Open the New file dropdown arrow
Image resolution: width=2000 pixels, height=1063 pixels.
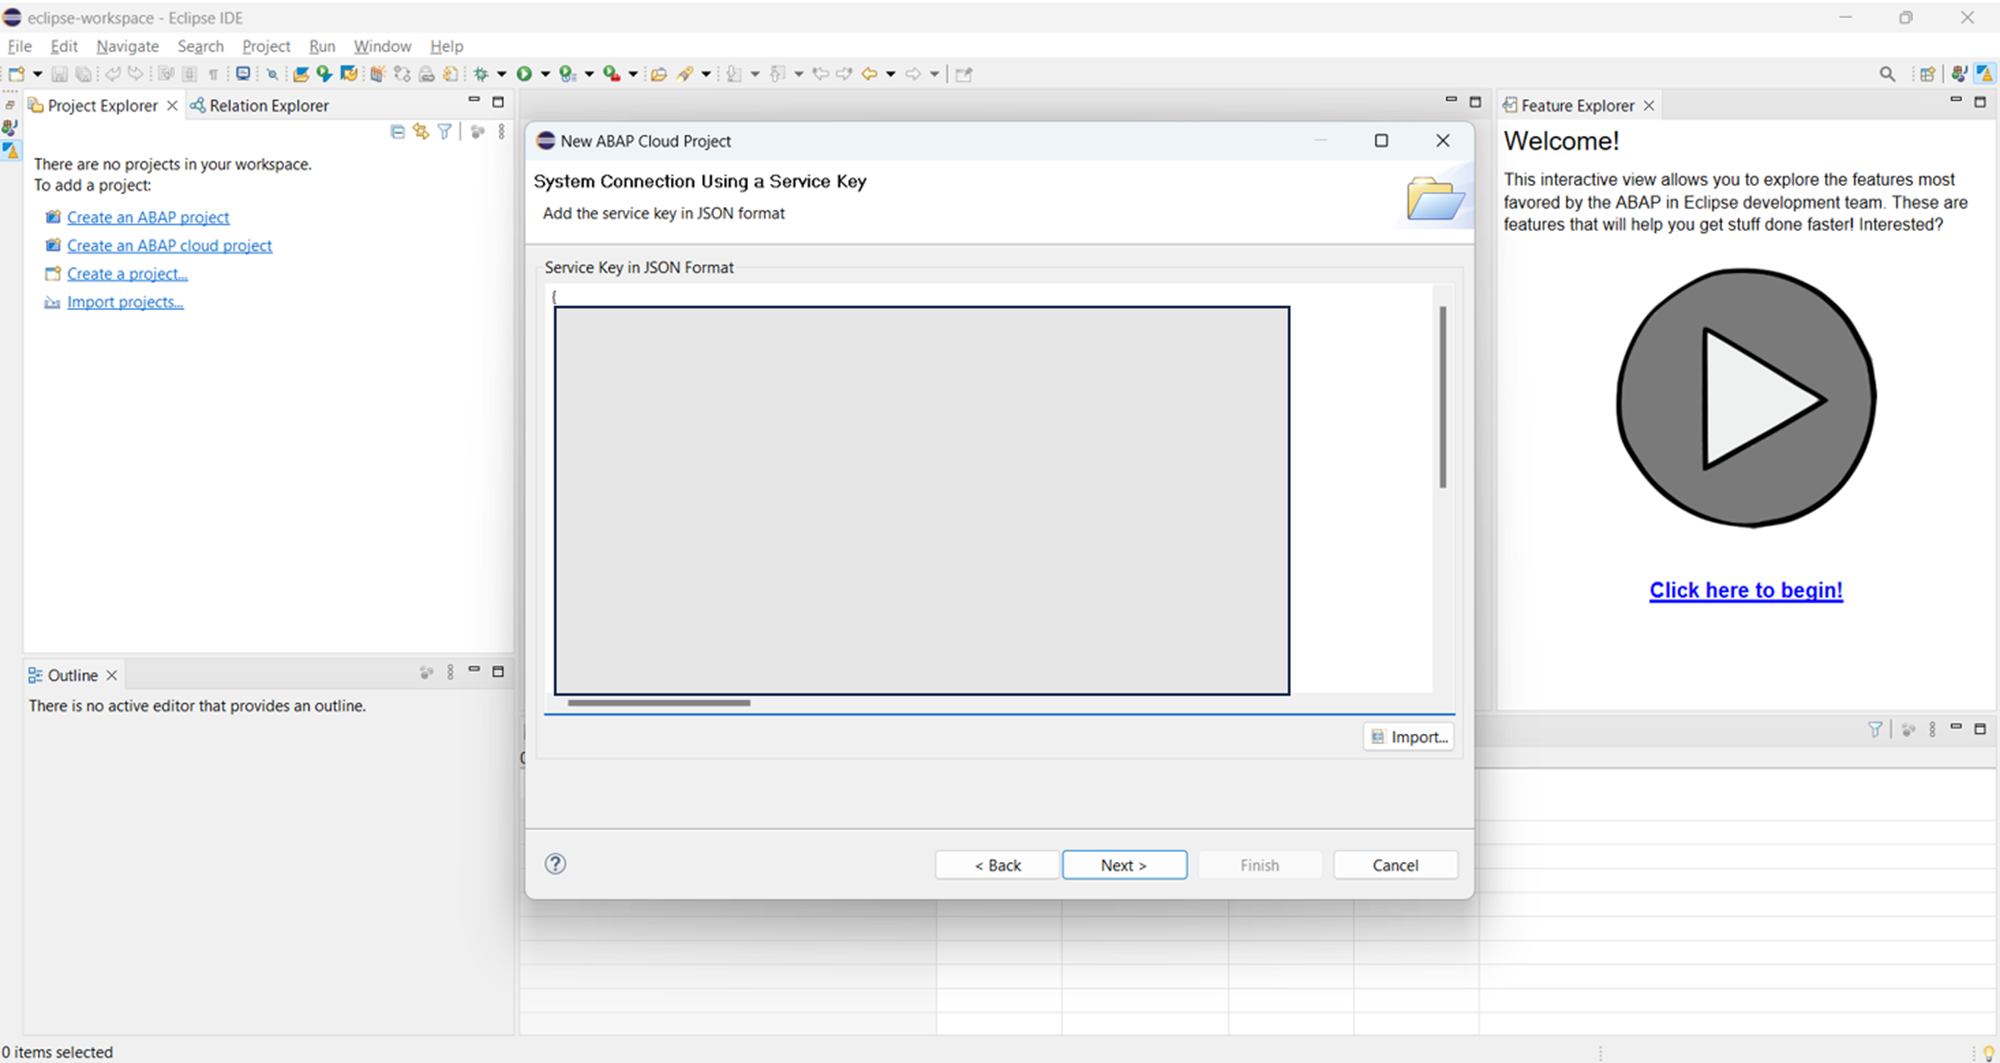click(38, 74)
